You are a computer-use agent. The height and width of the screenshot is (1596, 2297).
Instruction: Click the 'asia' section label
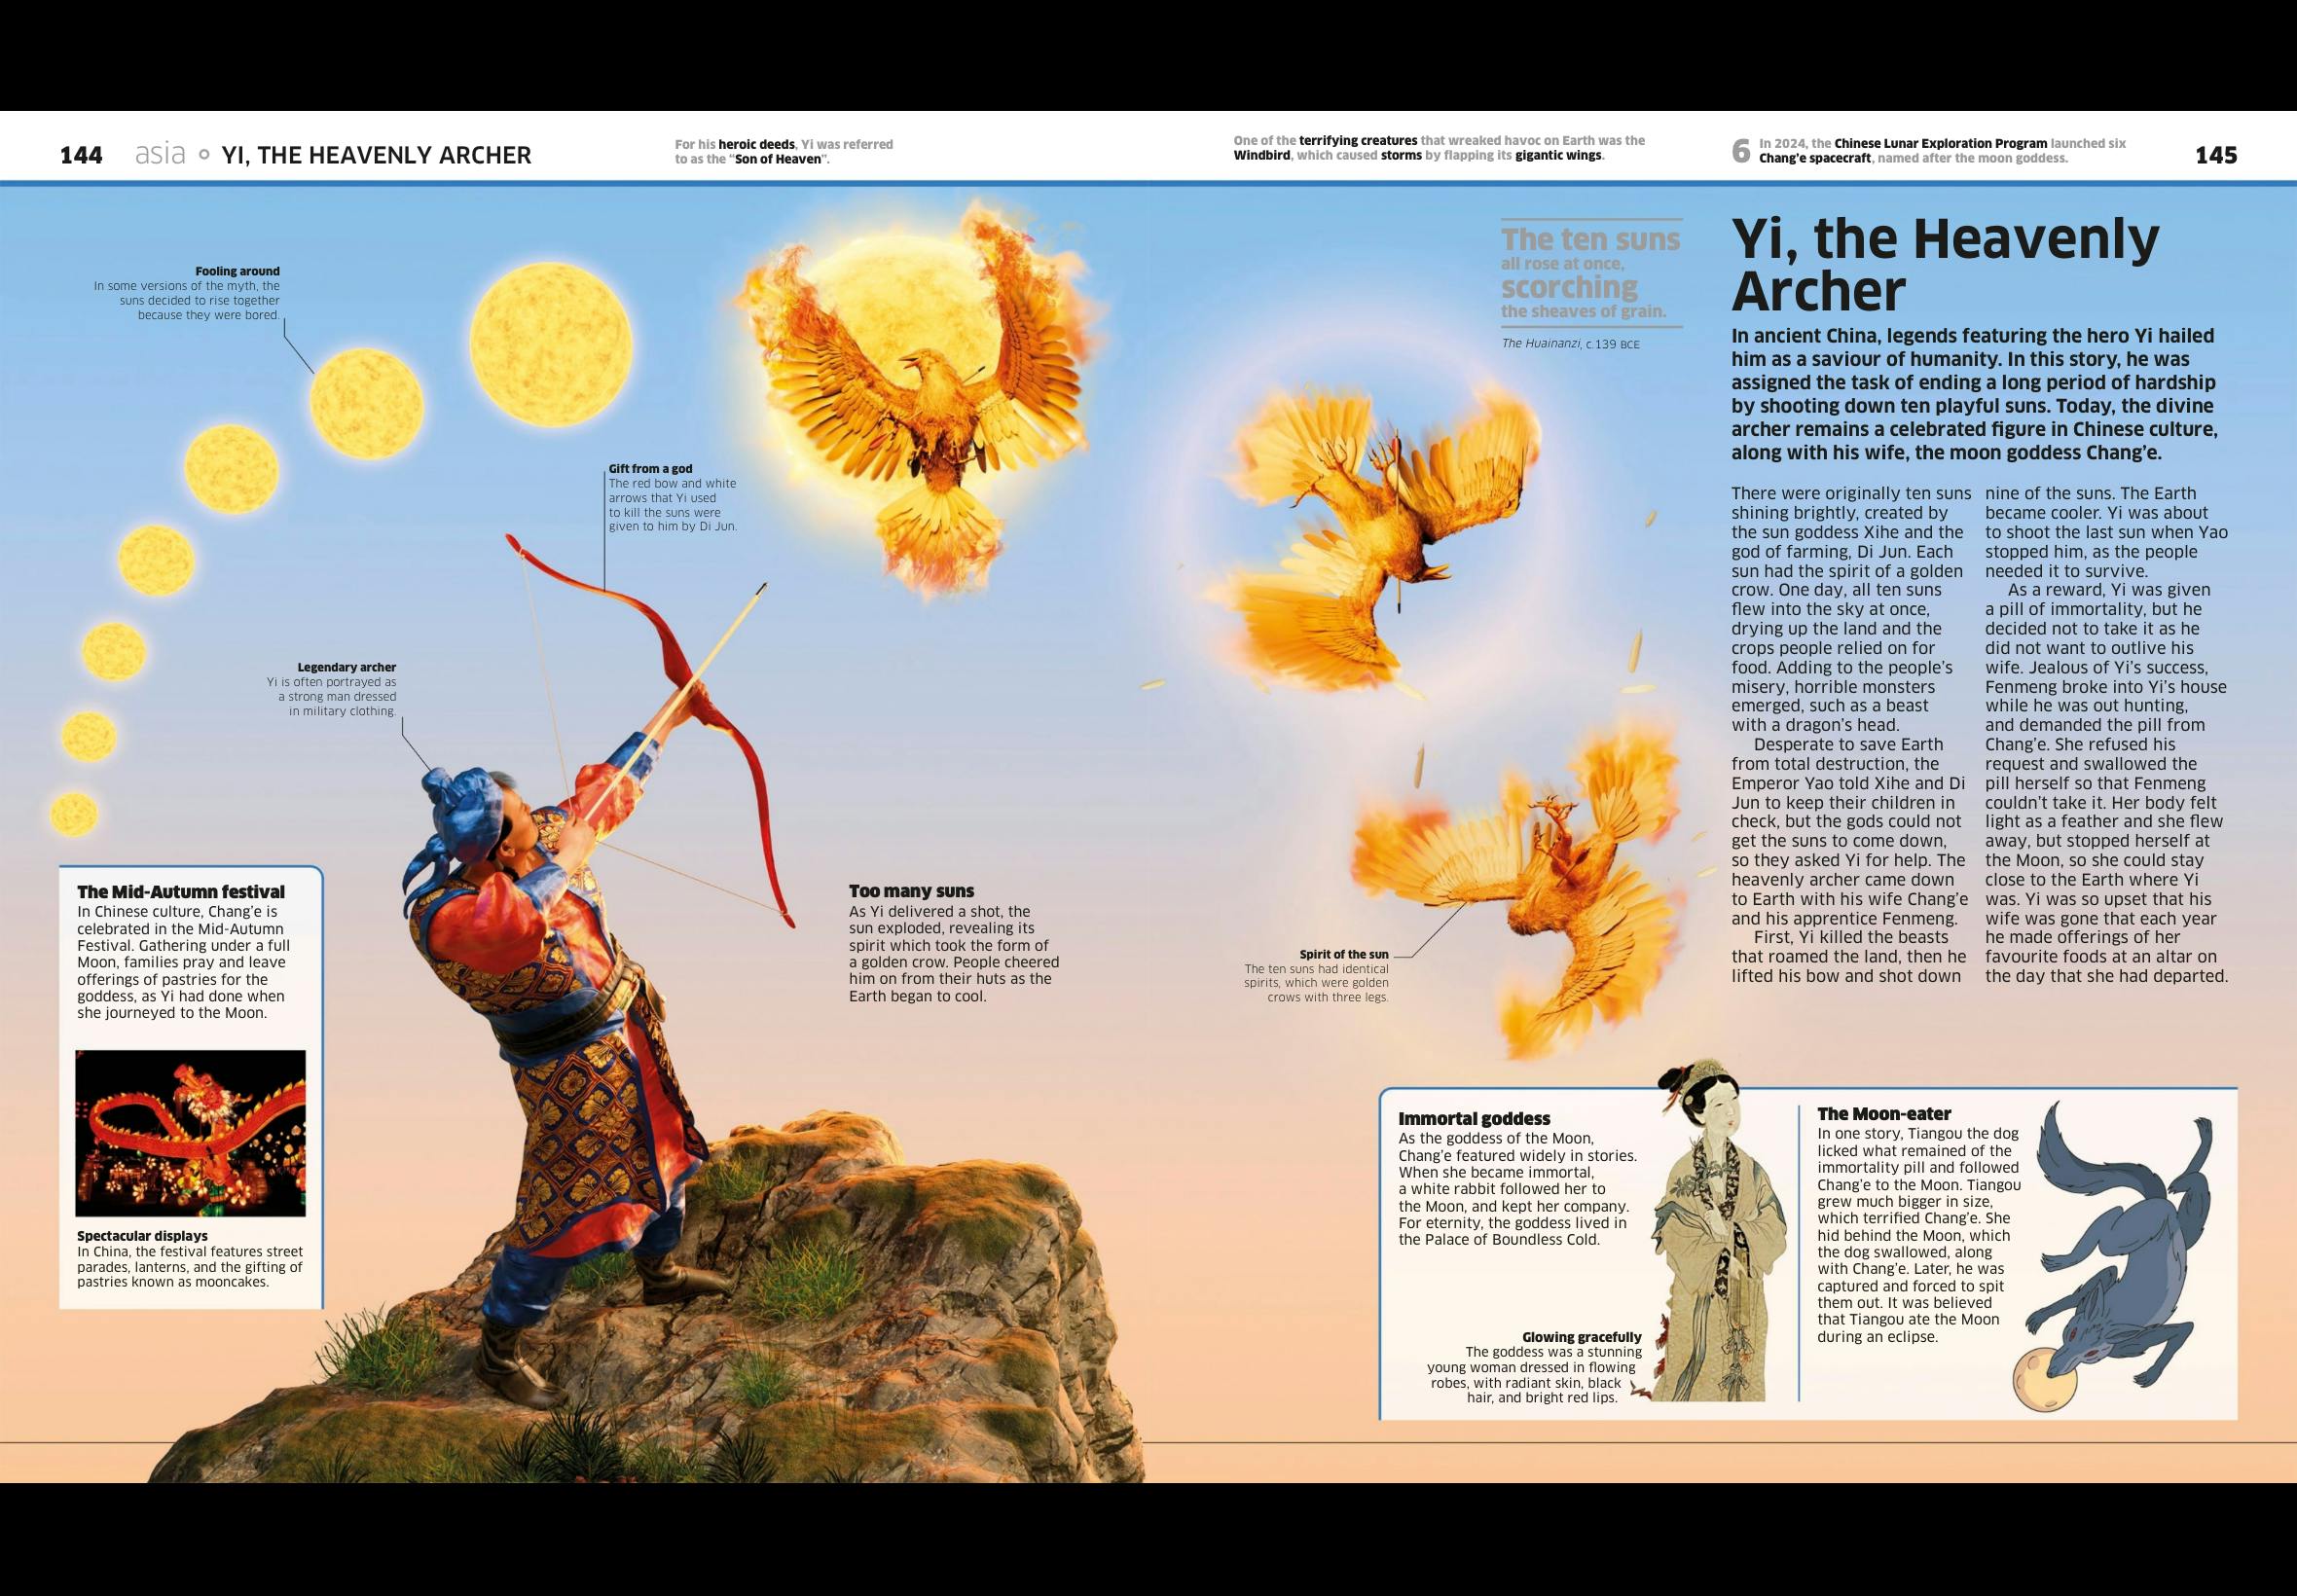tap(160, 154)
